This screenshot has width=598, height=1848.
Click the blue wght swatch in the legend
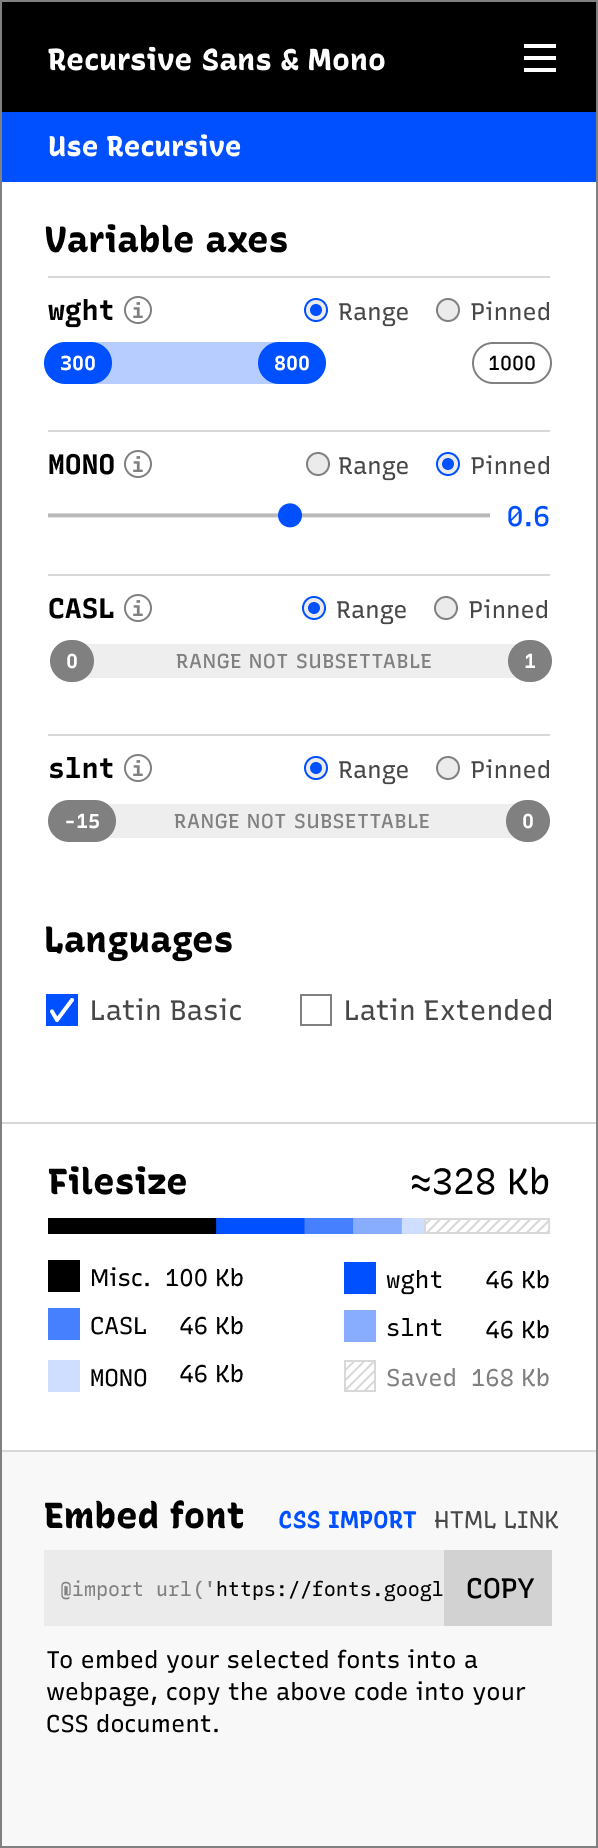(359, 1278)
